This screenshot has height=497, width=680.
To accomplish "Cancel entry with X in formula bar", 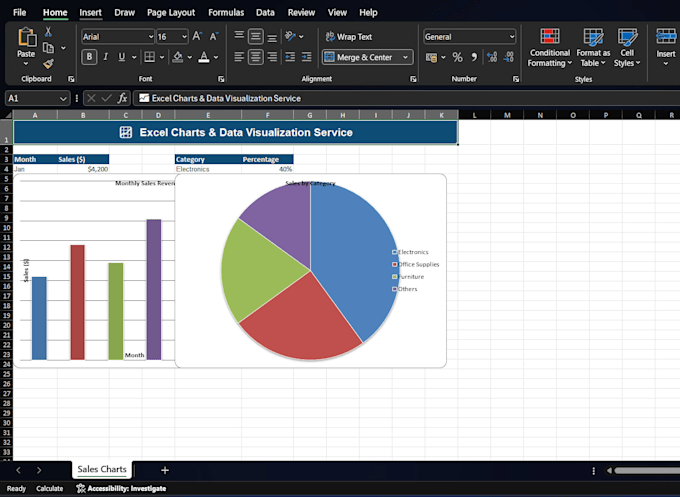I will 91,98.
